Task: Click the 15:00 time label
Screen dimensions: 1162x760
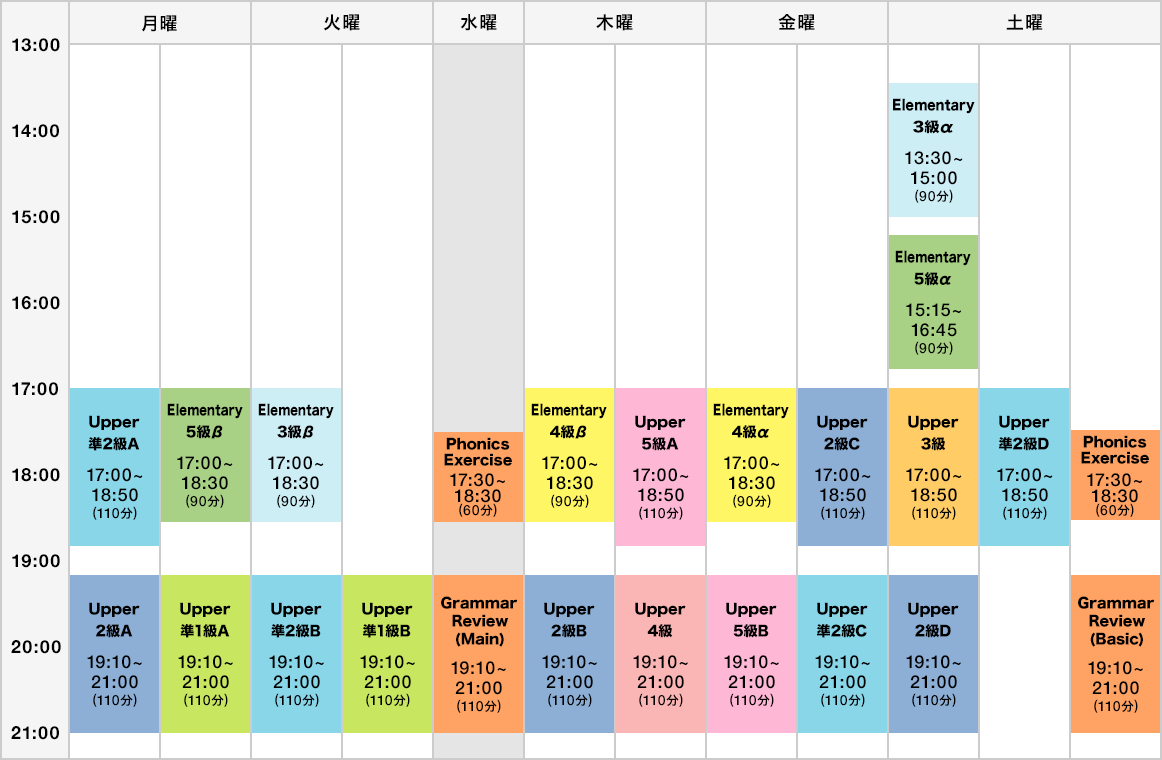Action: [x=36, y=217]
